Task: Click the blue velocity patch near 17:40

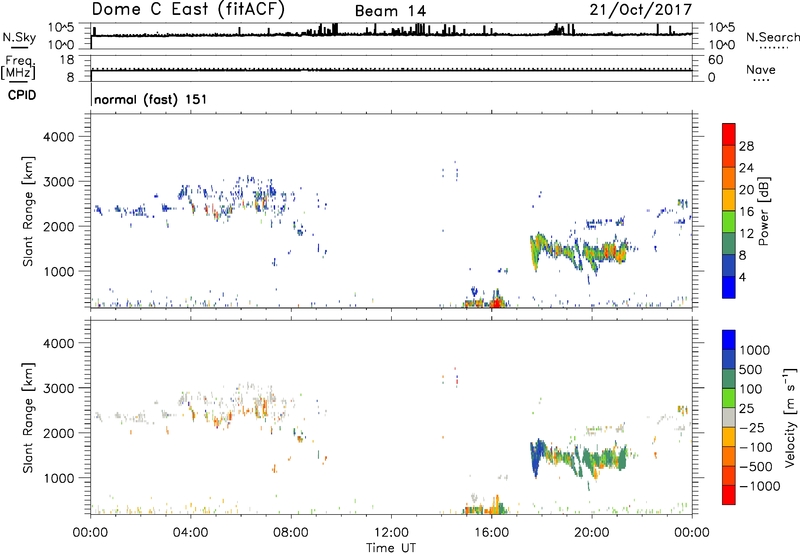Action: 535,456
